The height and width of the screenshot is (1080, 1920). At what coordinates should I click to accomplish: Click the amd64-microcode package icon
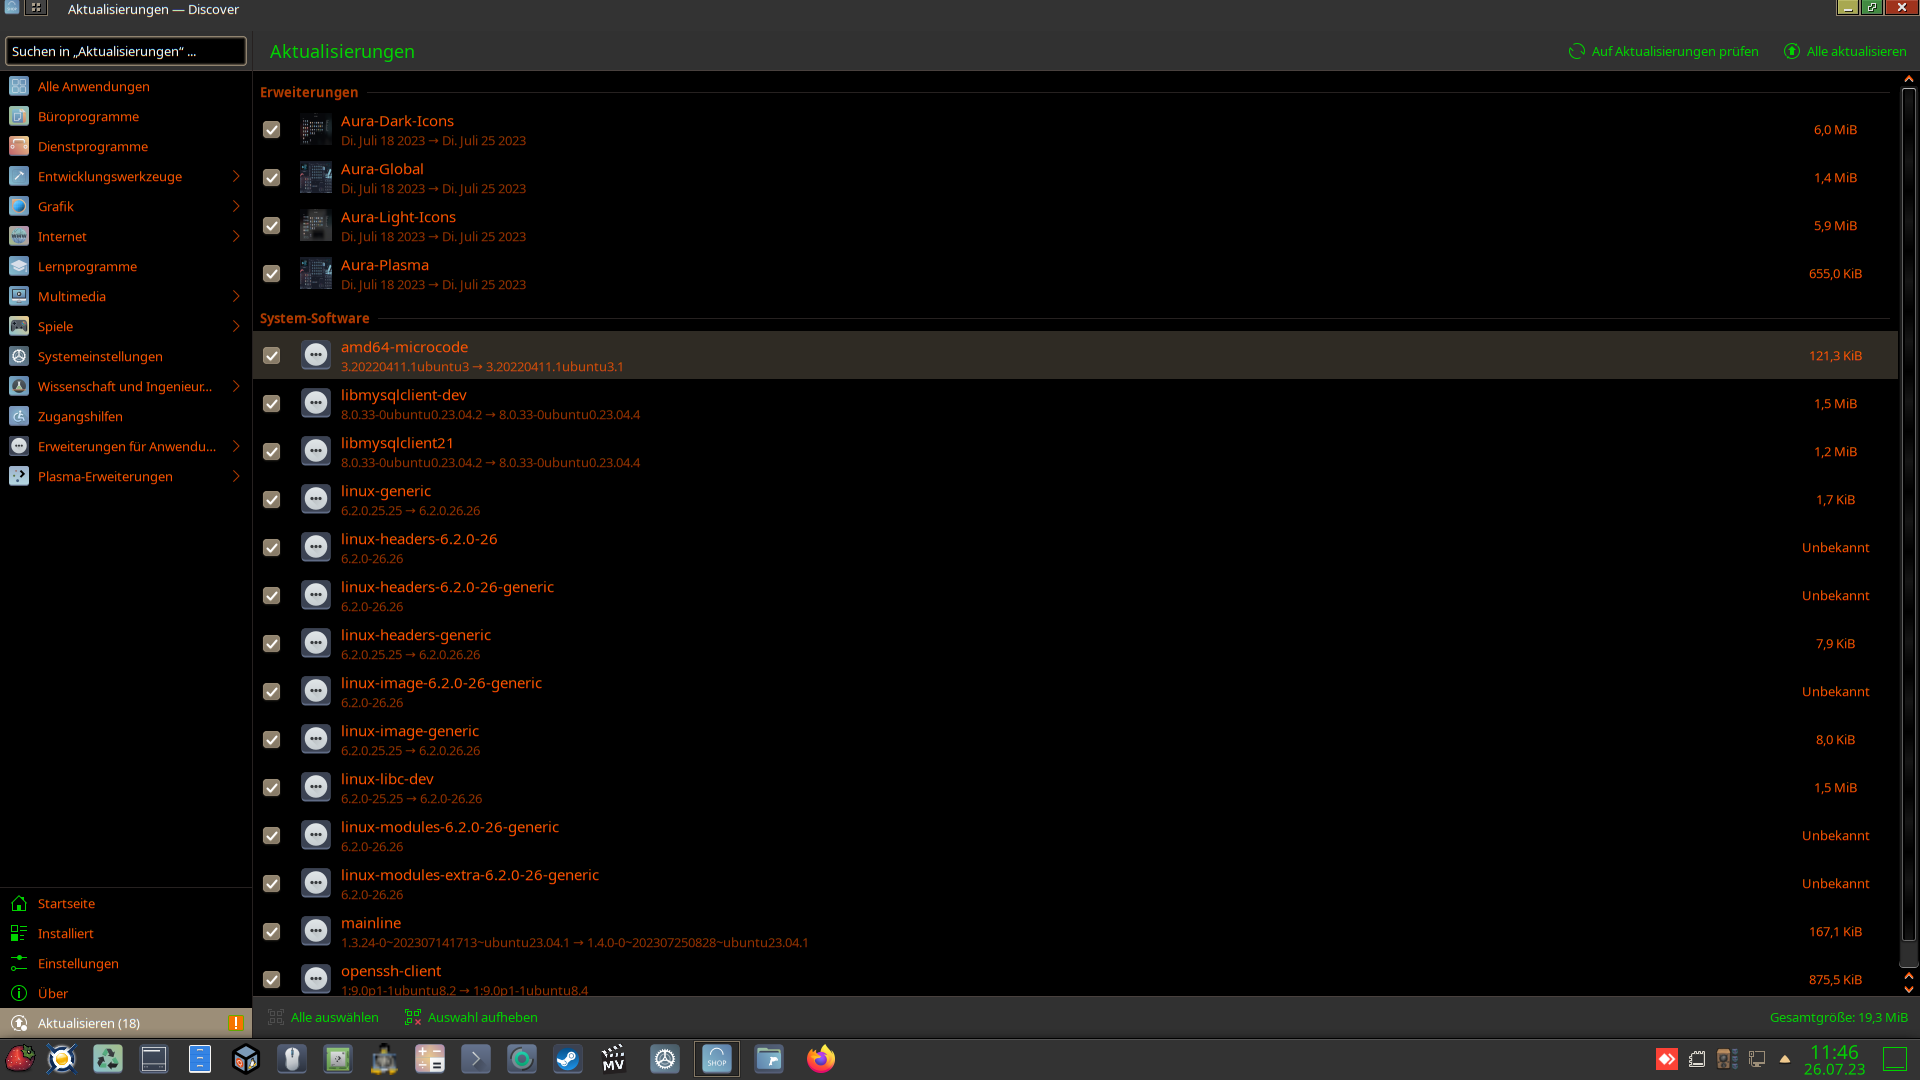pos(316,355)
